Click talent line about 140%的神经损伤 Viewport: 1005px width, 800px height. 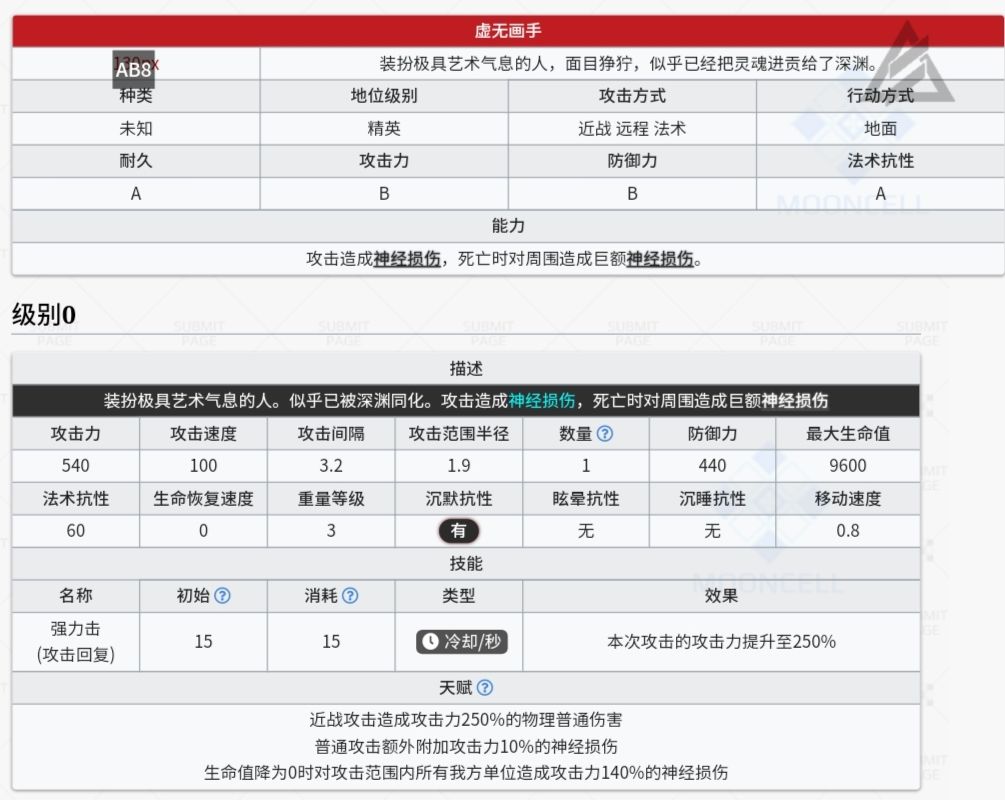pyautogui.click(x=466, y=772)
